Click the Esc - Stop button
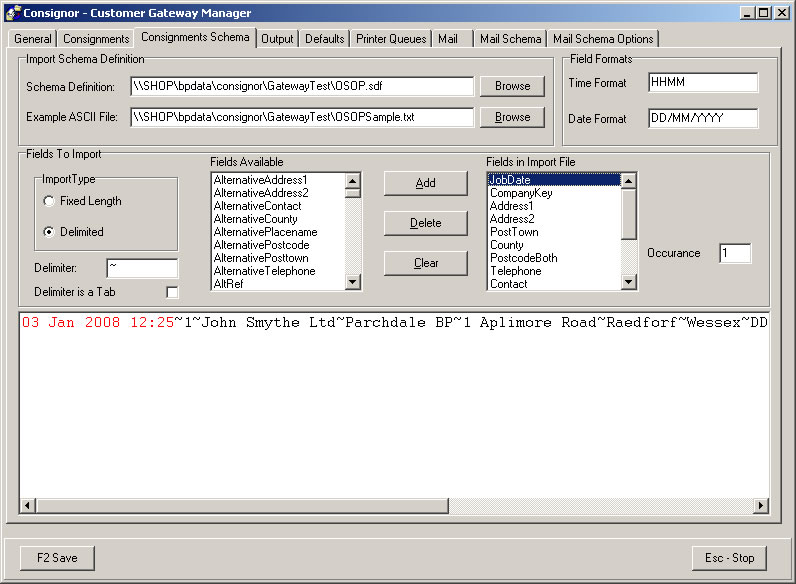The height and width of the screenshot is (584, 796). coord(729,558)
